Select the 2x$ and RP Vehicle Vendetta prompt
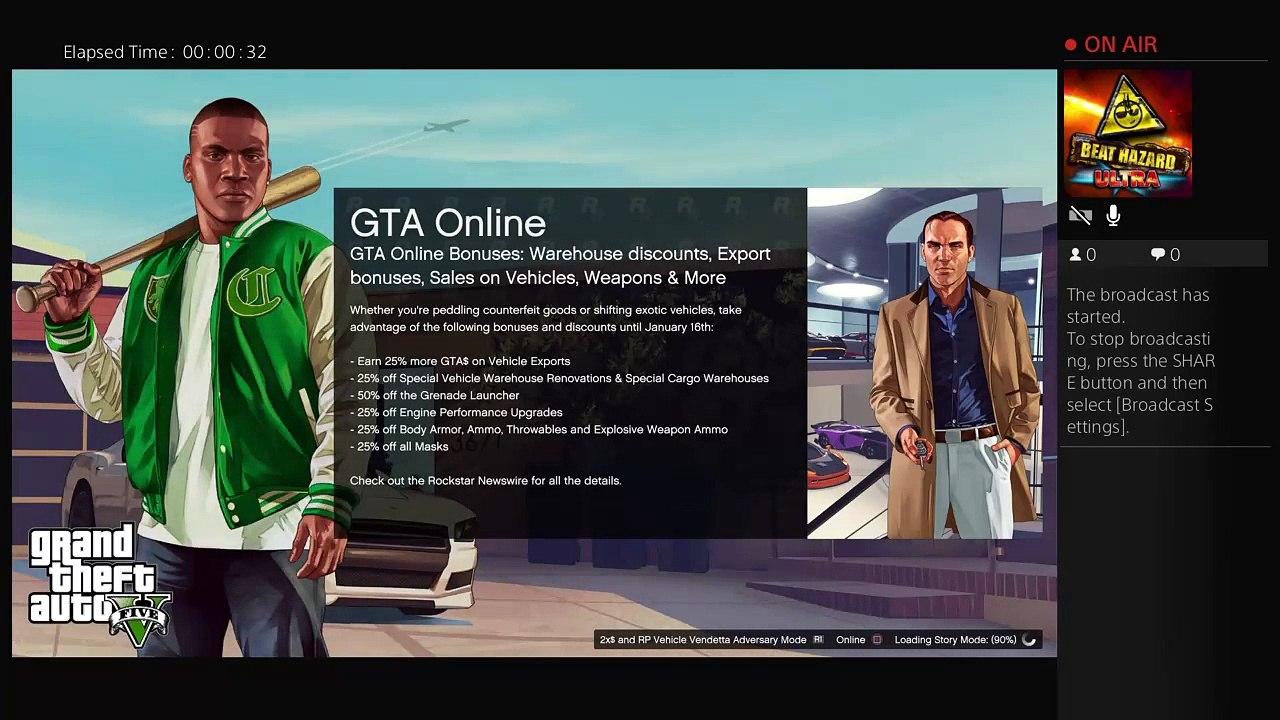The width and height of the screenshot is (1280, 720). 703,640
